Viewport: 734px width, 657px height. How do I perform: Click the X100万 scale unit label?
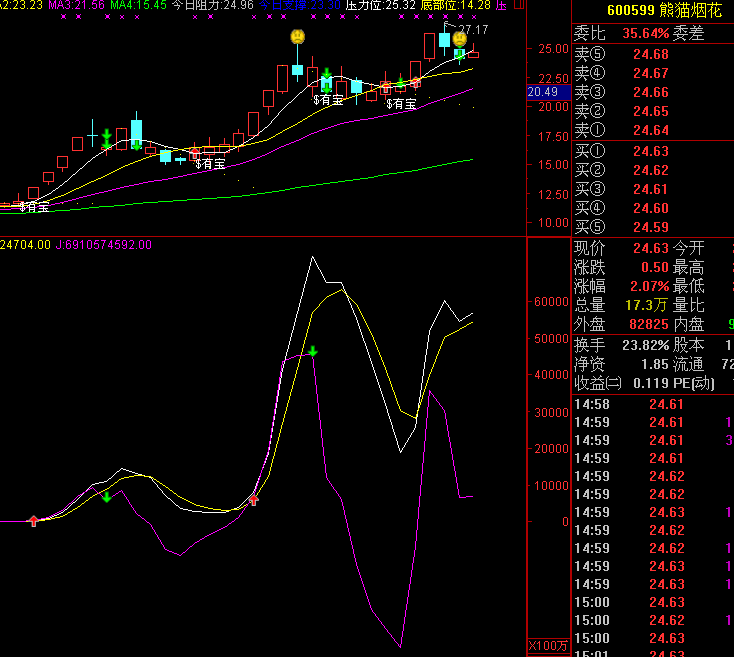[x=548, y=646]
